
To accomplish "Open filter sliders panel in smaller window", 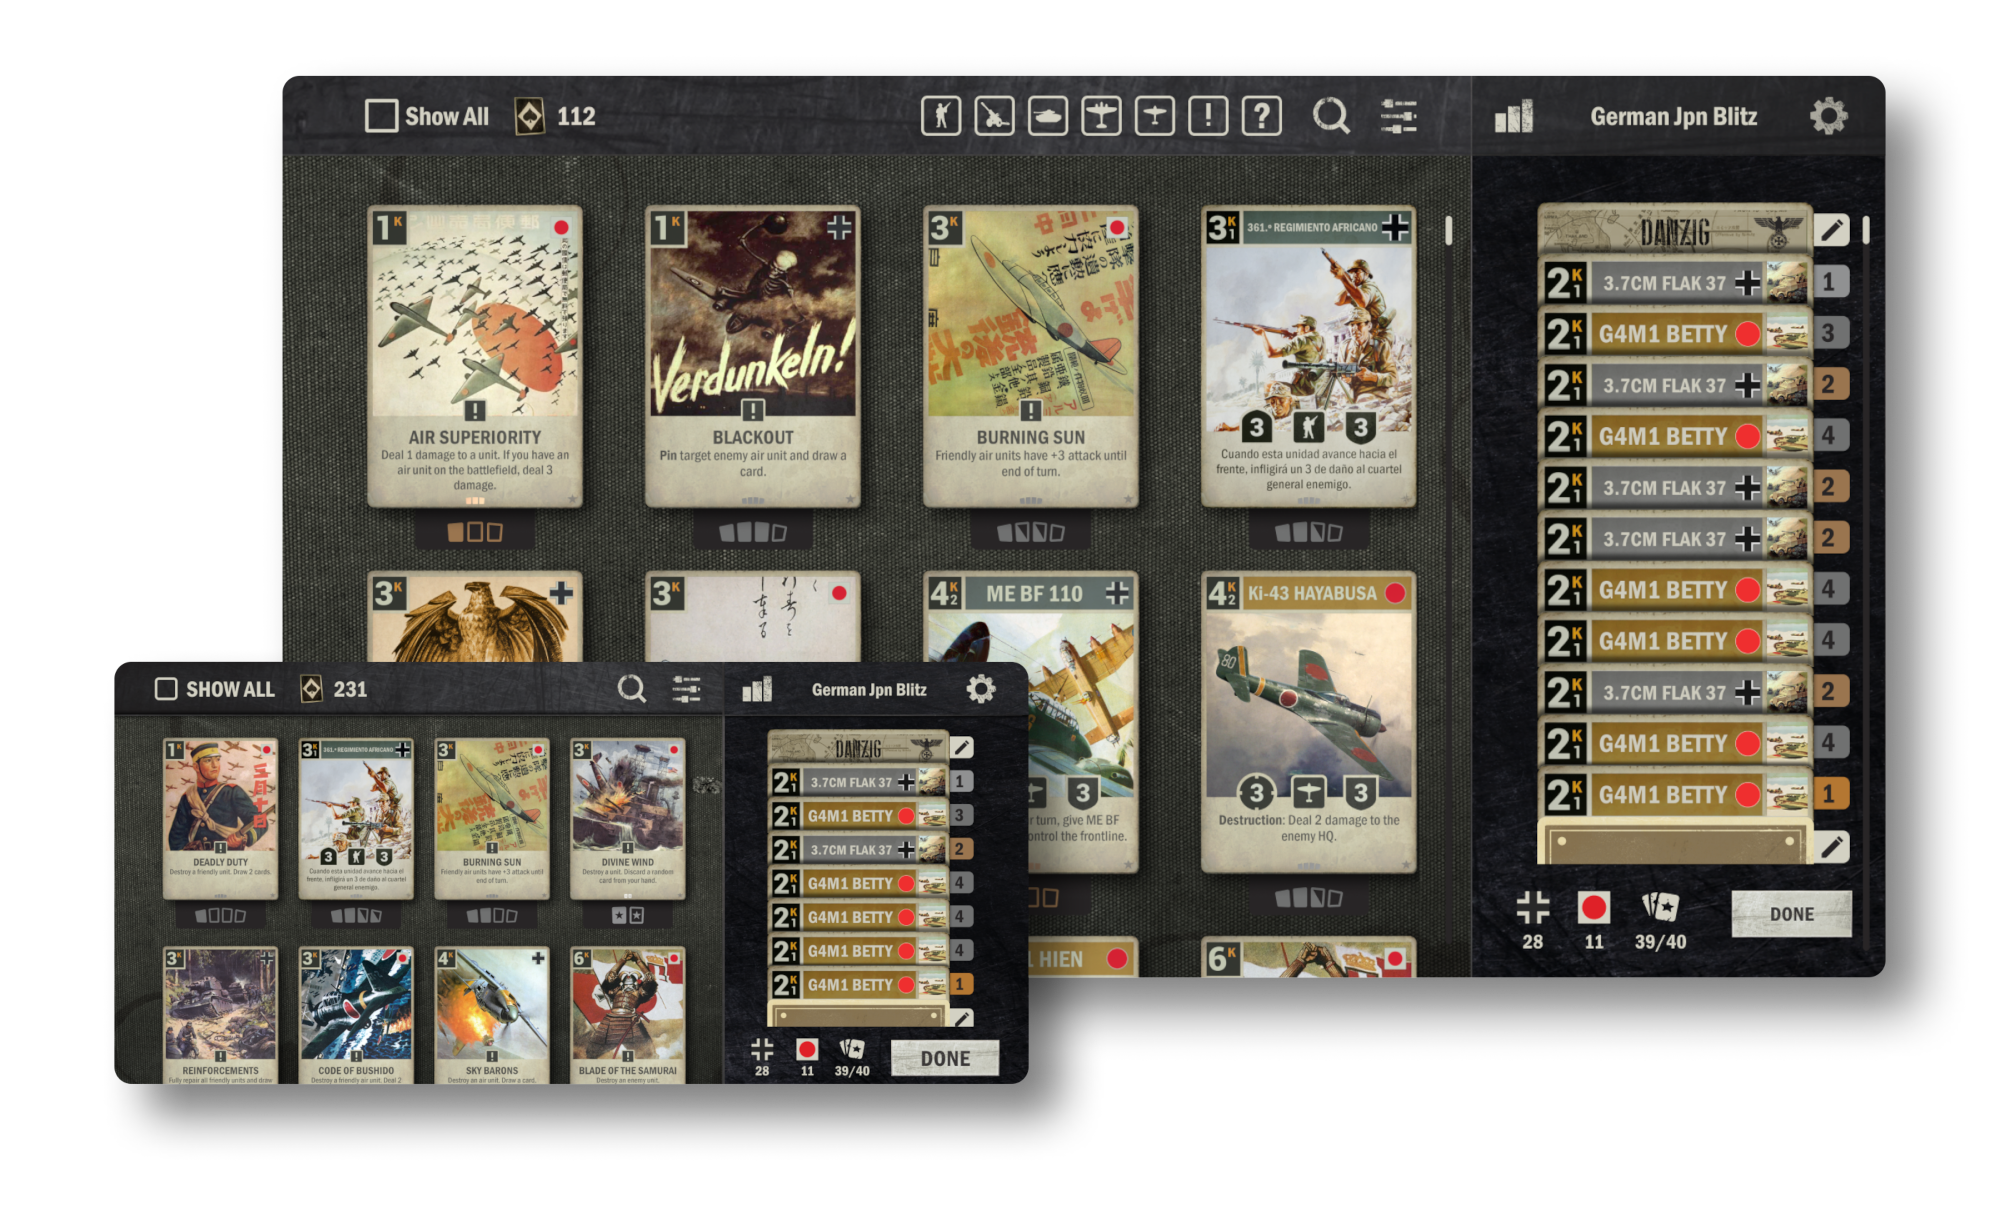I will click(x=686, y=689).
